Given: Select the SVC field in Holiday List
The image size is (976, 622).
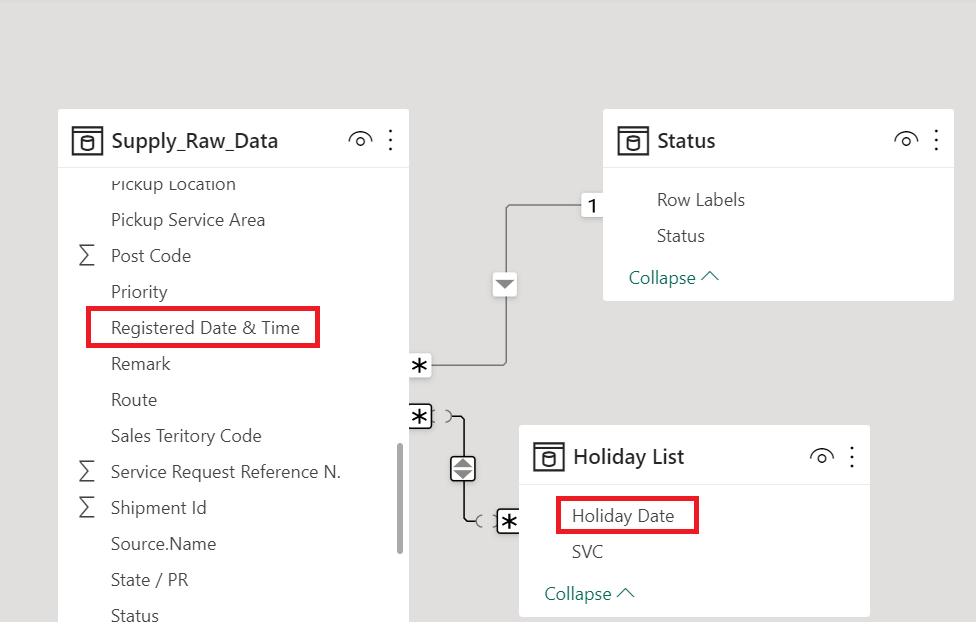Looking at the screenshot, I should pyautogui.click(x=588, y=552).
